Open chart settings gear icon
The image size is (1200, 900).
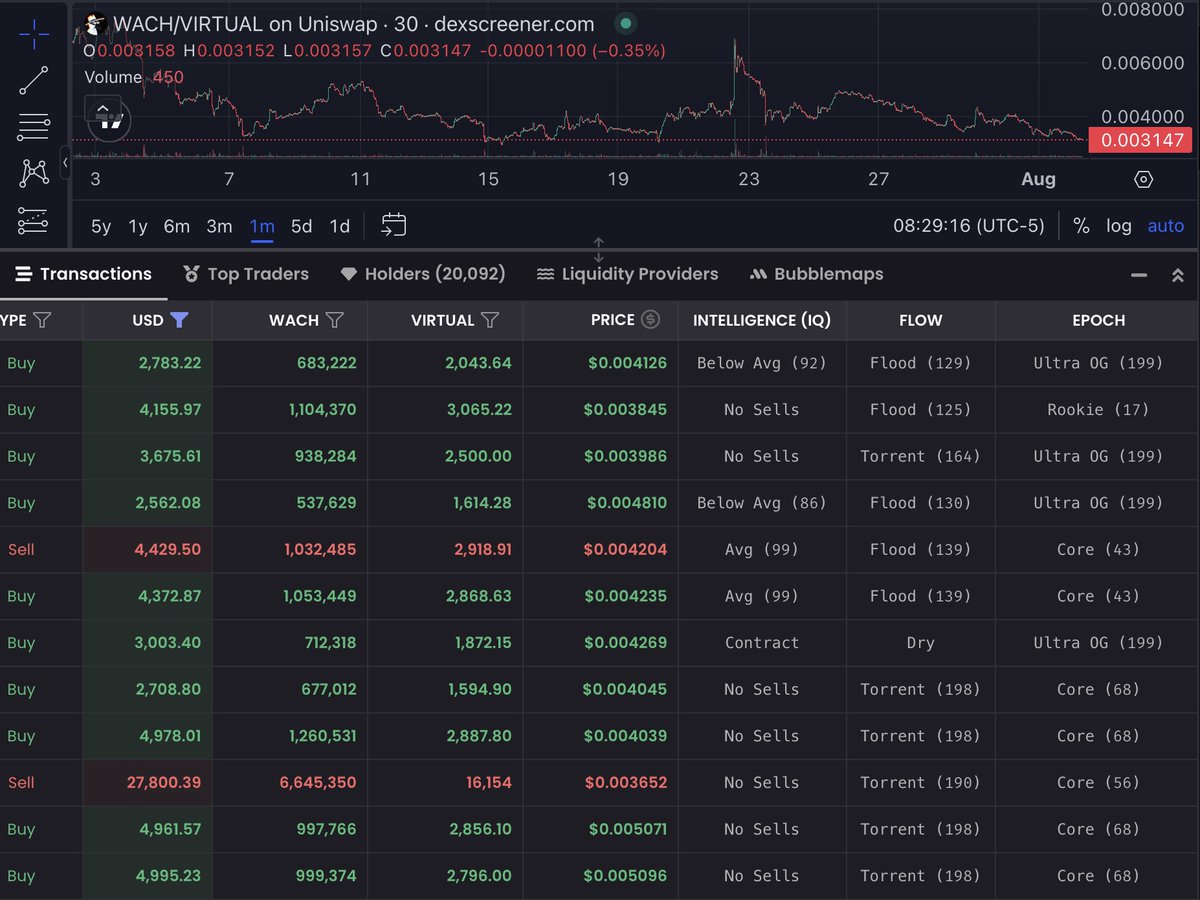pyautogui.click(x=1144, y=179)
